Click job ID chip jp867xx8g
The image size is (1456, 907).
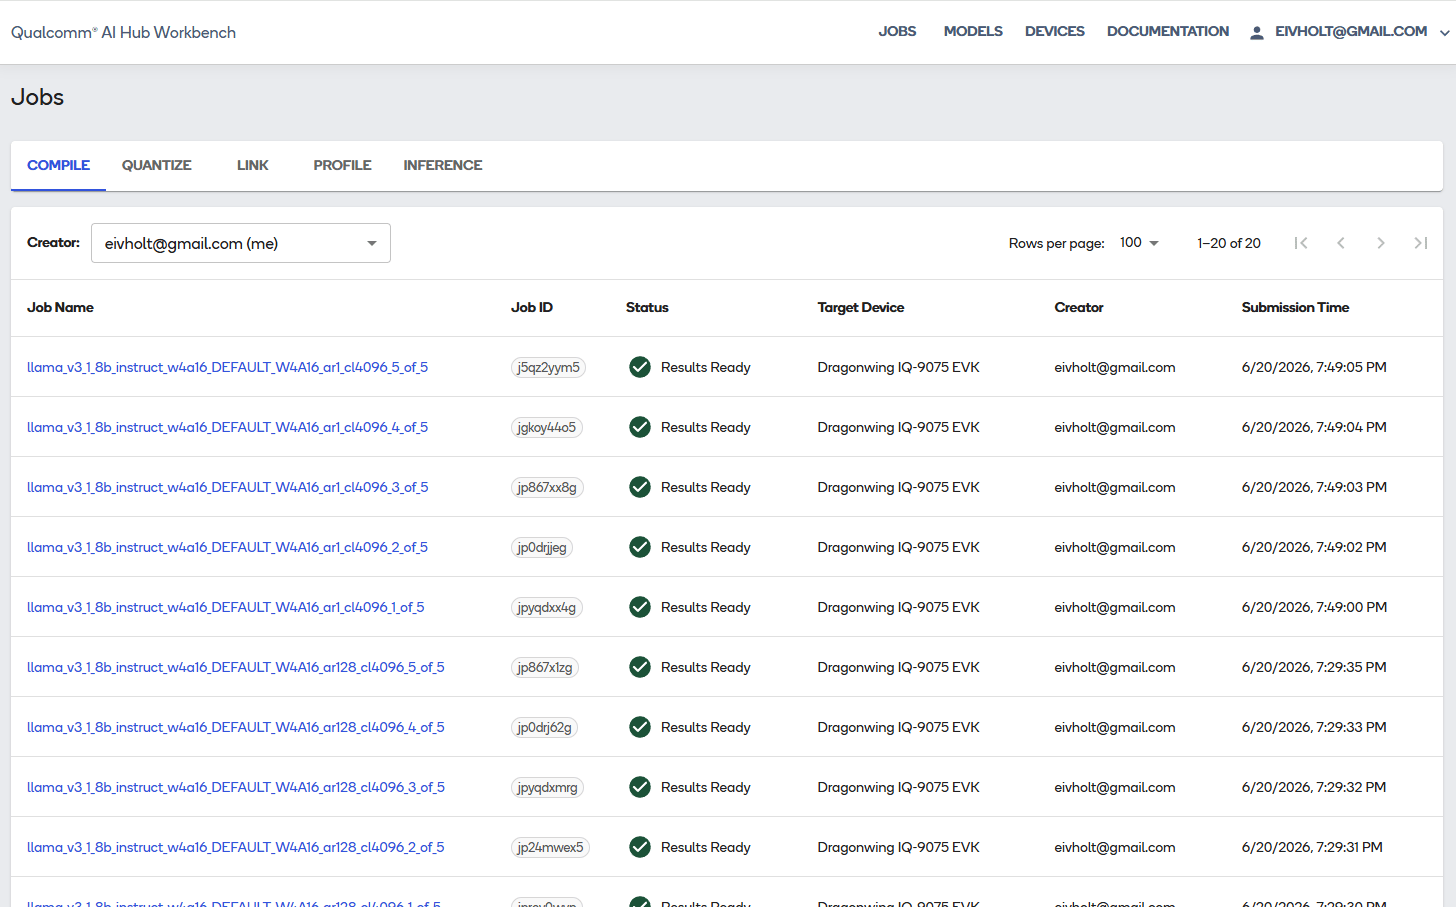547,487
